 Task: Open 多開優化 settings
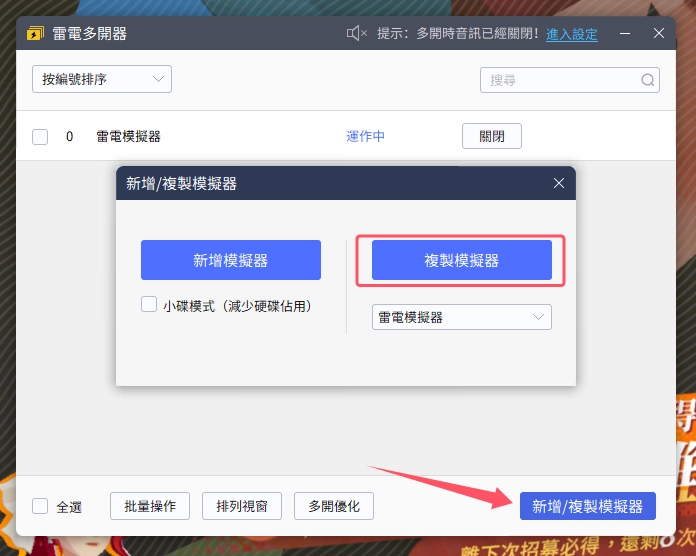(334, 506)
